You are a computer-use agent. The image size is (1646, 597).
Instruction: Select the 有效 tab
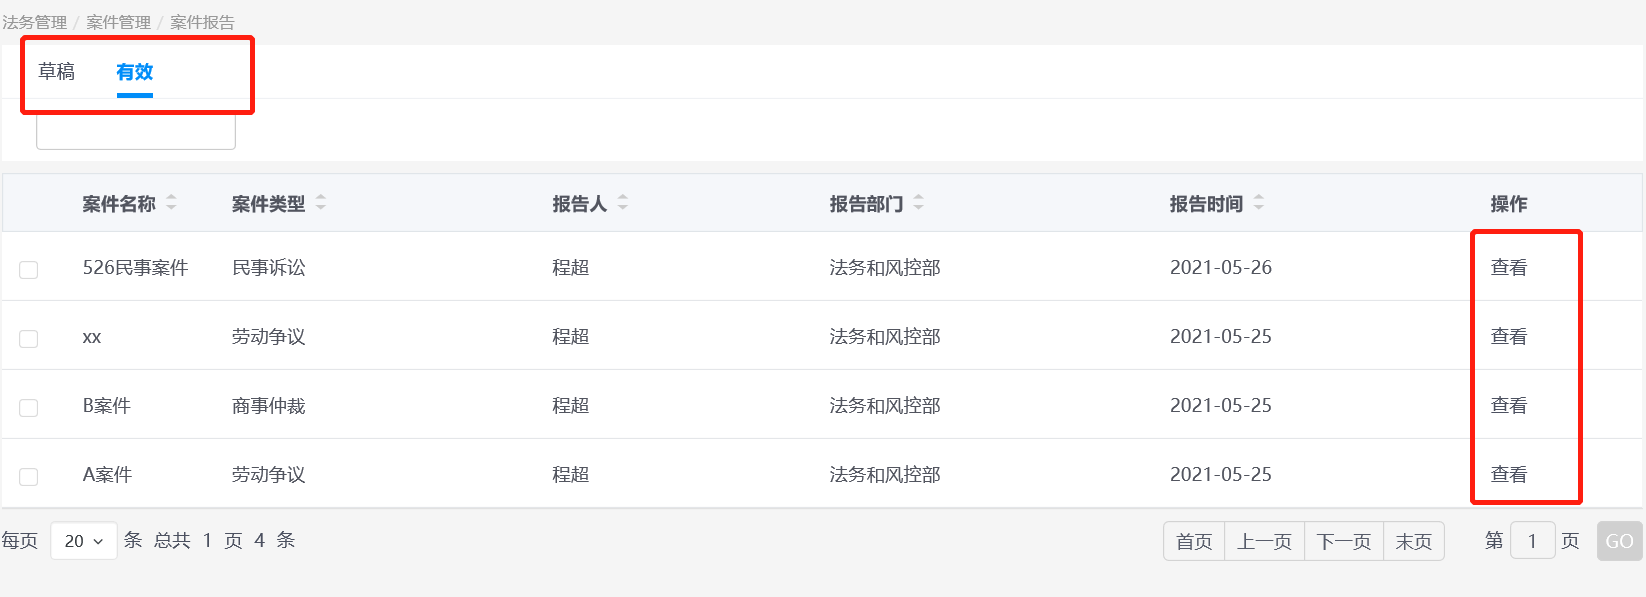pyautogui.click(x=134, y=72)
